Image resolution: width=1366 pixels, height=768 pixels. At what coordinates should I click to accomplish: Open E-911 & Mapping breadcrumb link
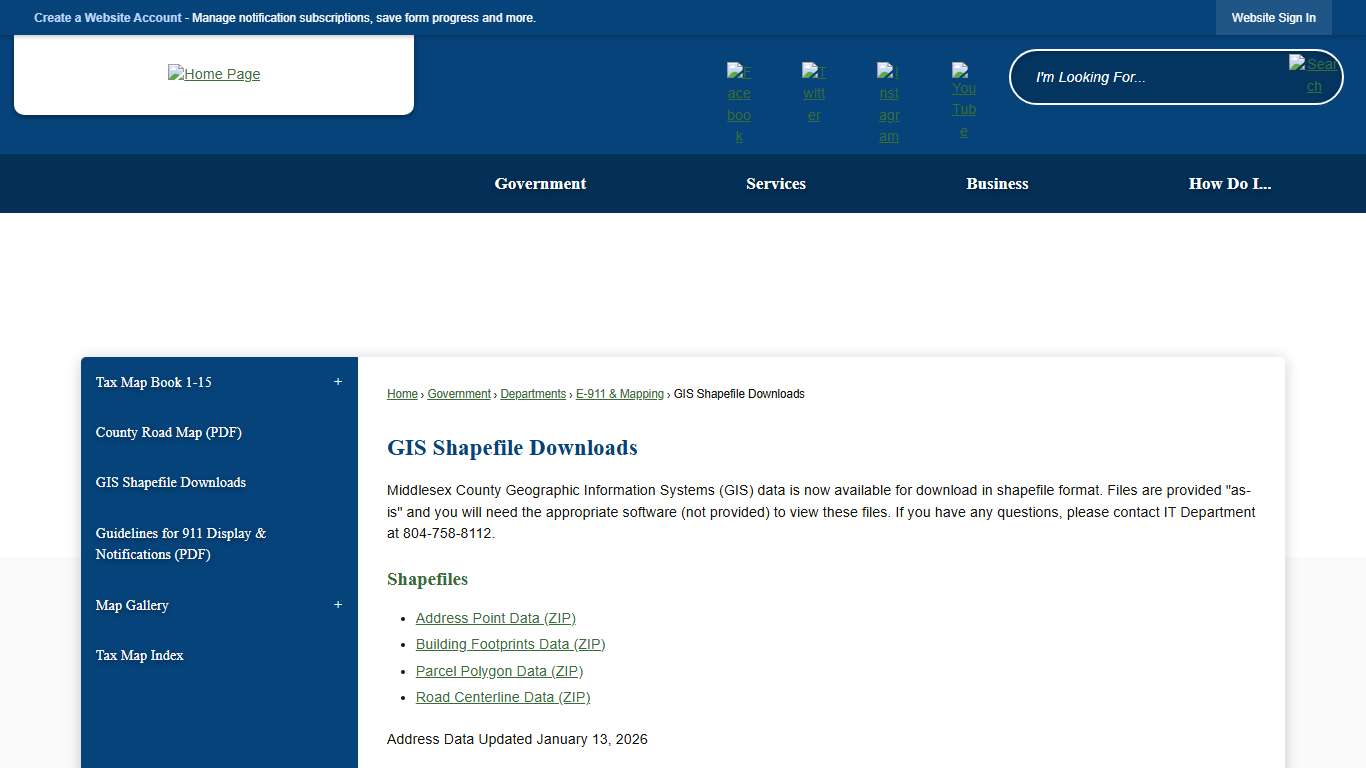click(x=619, y=393)
